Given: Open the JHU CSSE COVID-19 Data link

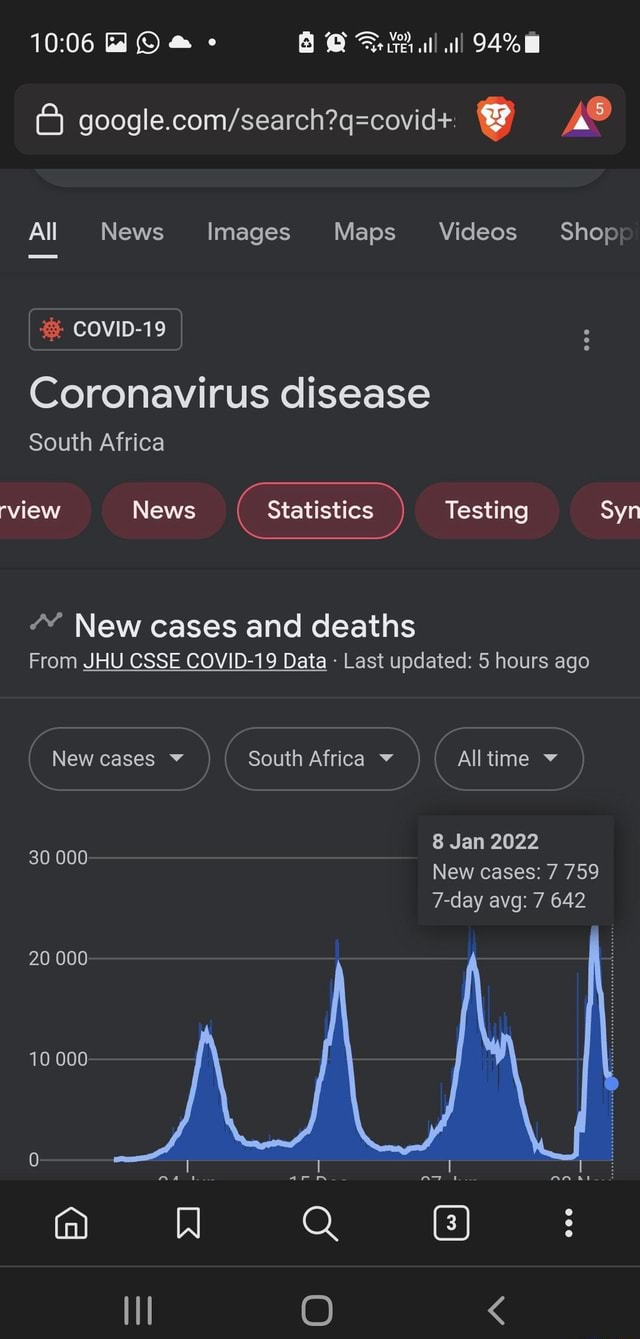Looking at the screenshot, I should [204, 660].
